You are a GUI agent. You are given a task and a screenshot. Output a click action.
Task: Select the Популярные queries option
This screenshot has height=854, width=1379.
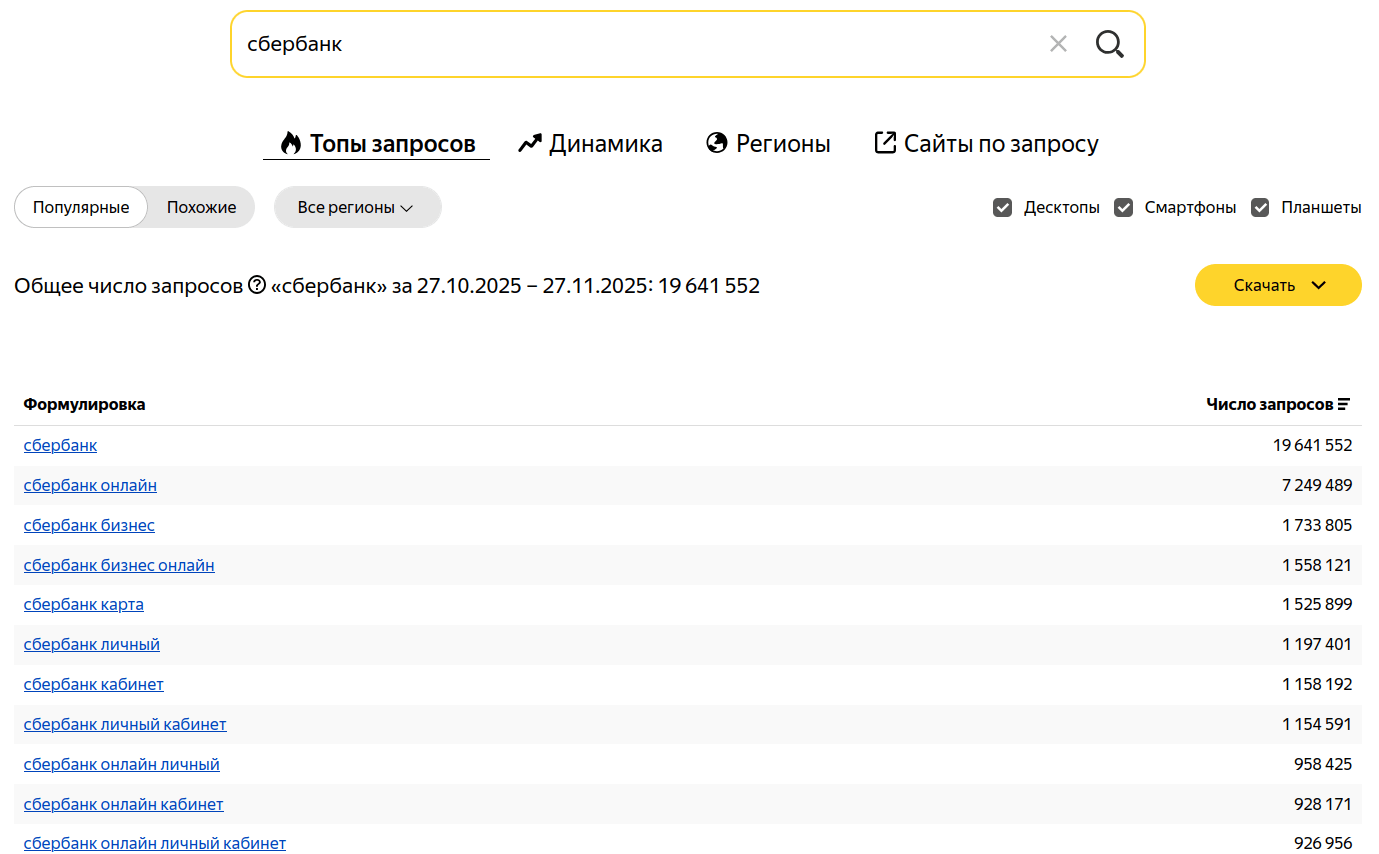click(x=81, y=208)
